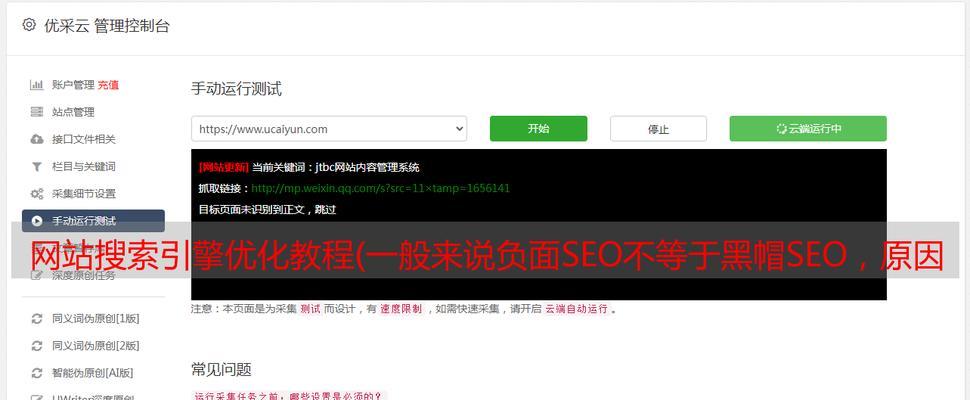Open 智能伪原创[AI版] in the sidebar

click(93, 373)
